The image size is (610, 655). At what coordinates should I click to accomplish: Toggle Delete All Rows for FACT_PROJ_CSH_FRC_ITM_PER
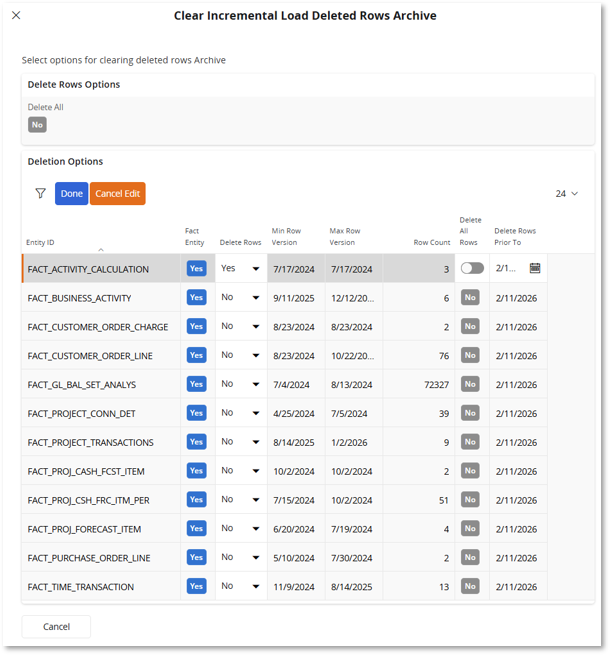click(470, 499)
